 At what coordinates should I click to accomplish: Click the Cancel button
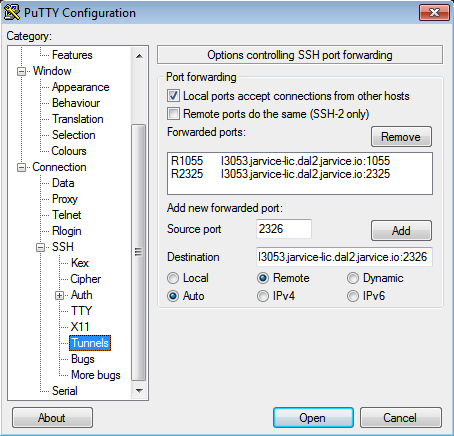coord(401,418)
